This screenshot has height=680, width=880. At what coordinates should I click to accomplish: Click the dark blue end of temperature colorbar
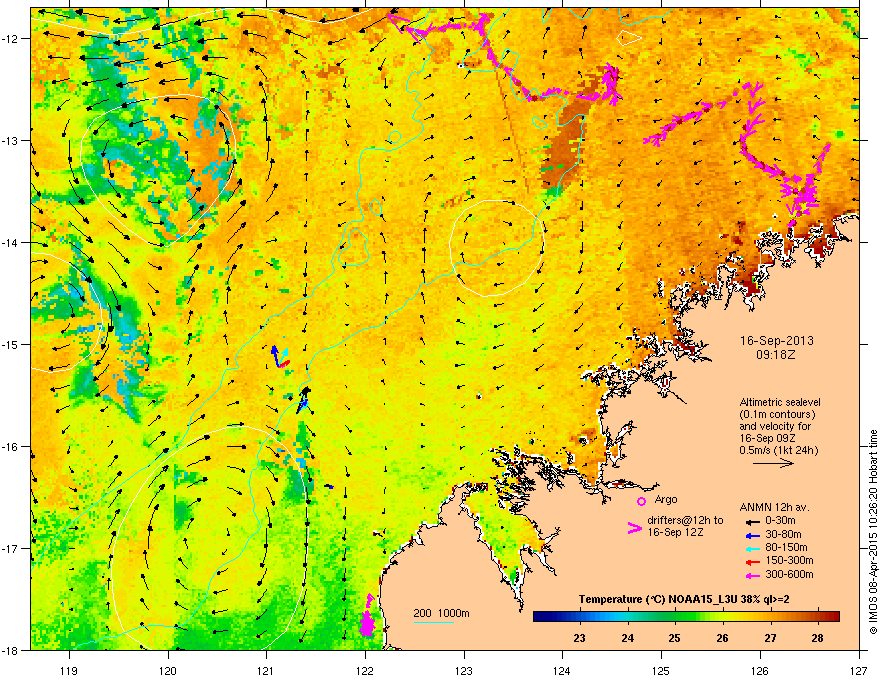coord(540,617)
